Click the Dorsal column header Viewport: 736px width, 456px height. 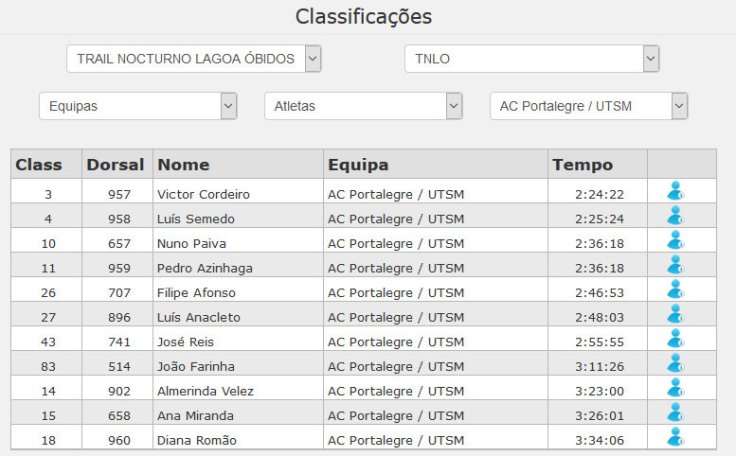pos(115,165)
